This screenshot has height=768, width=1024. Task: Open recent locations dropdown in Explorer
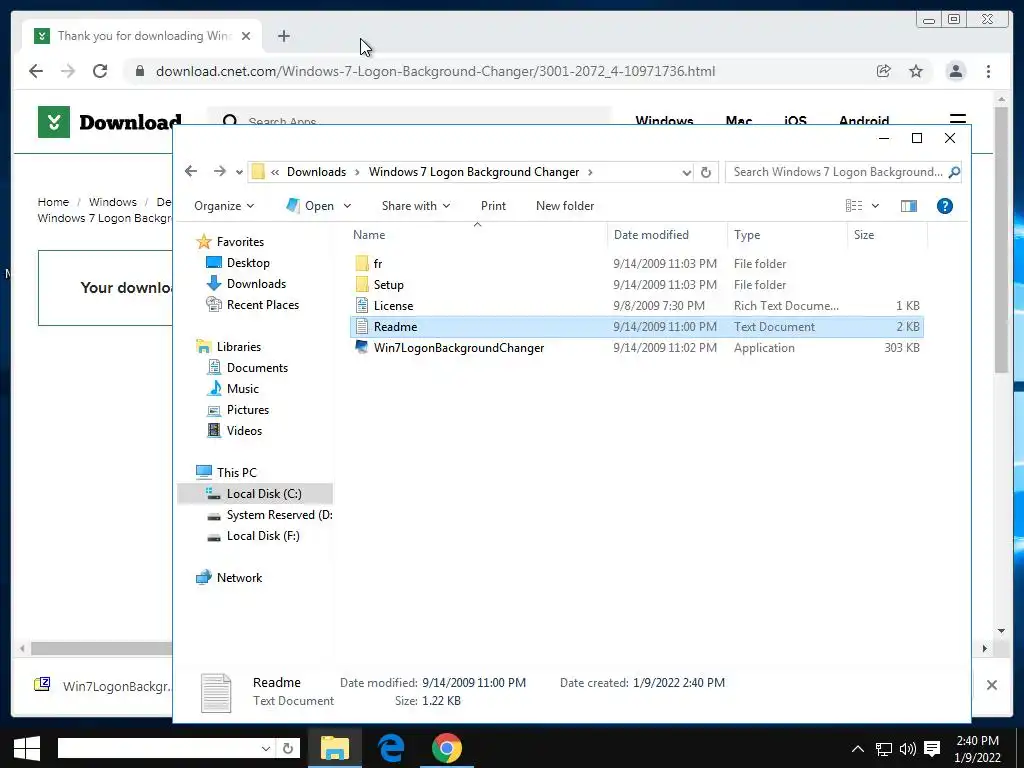[239, 172]
